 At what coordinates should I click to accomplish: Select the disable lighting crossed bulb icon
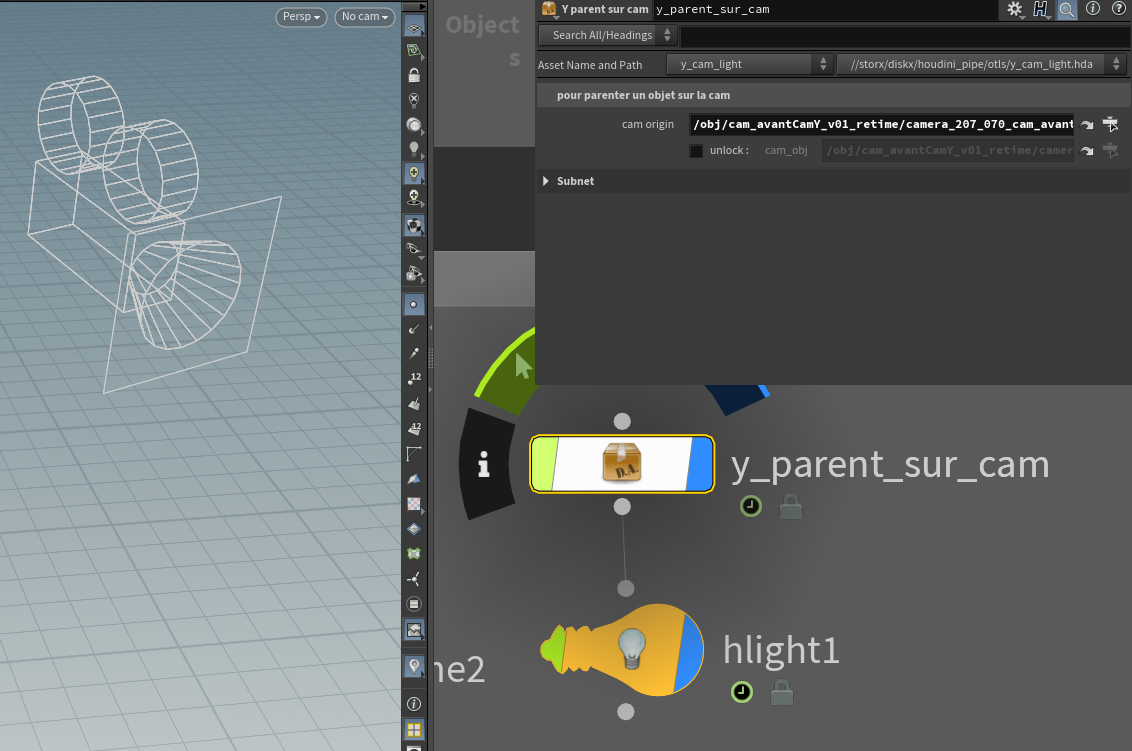[414, 100]
